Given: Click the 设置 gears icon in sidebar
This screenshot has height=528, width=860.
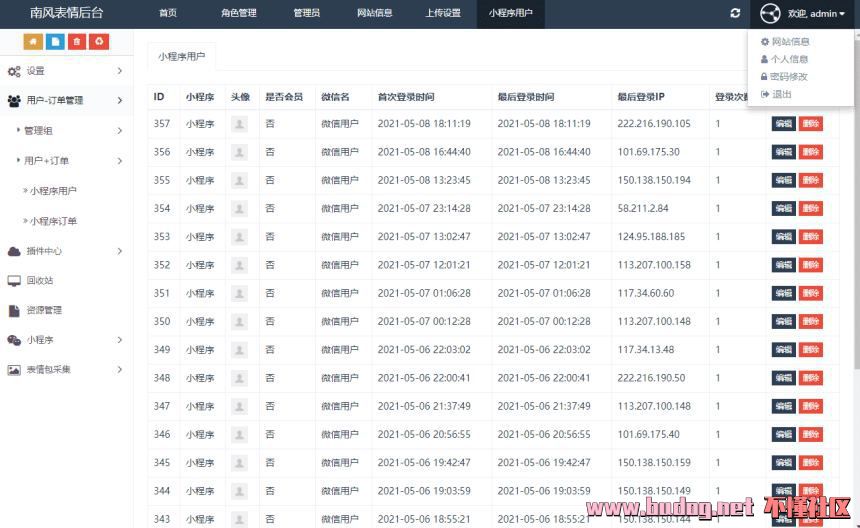Looking at the screenshot, I should coord(14,71).
